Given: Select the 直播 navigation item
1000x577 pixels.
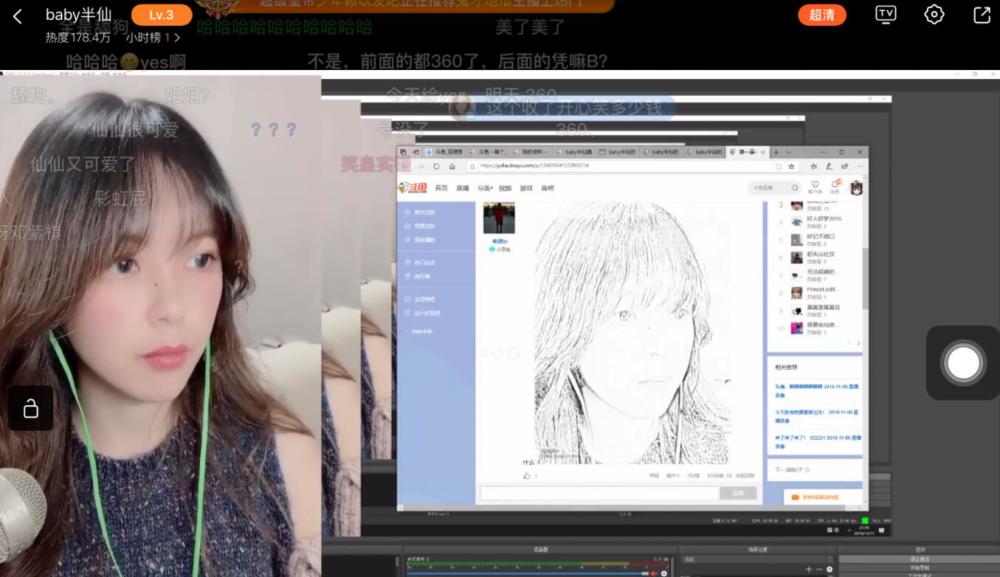Looking at the screenshot, I should tap(463, 188).
